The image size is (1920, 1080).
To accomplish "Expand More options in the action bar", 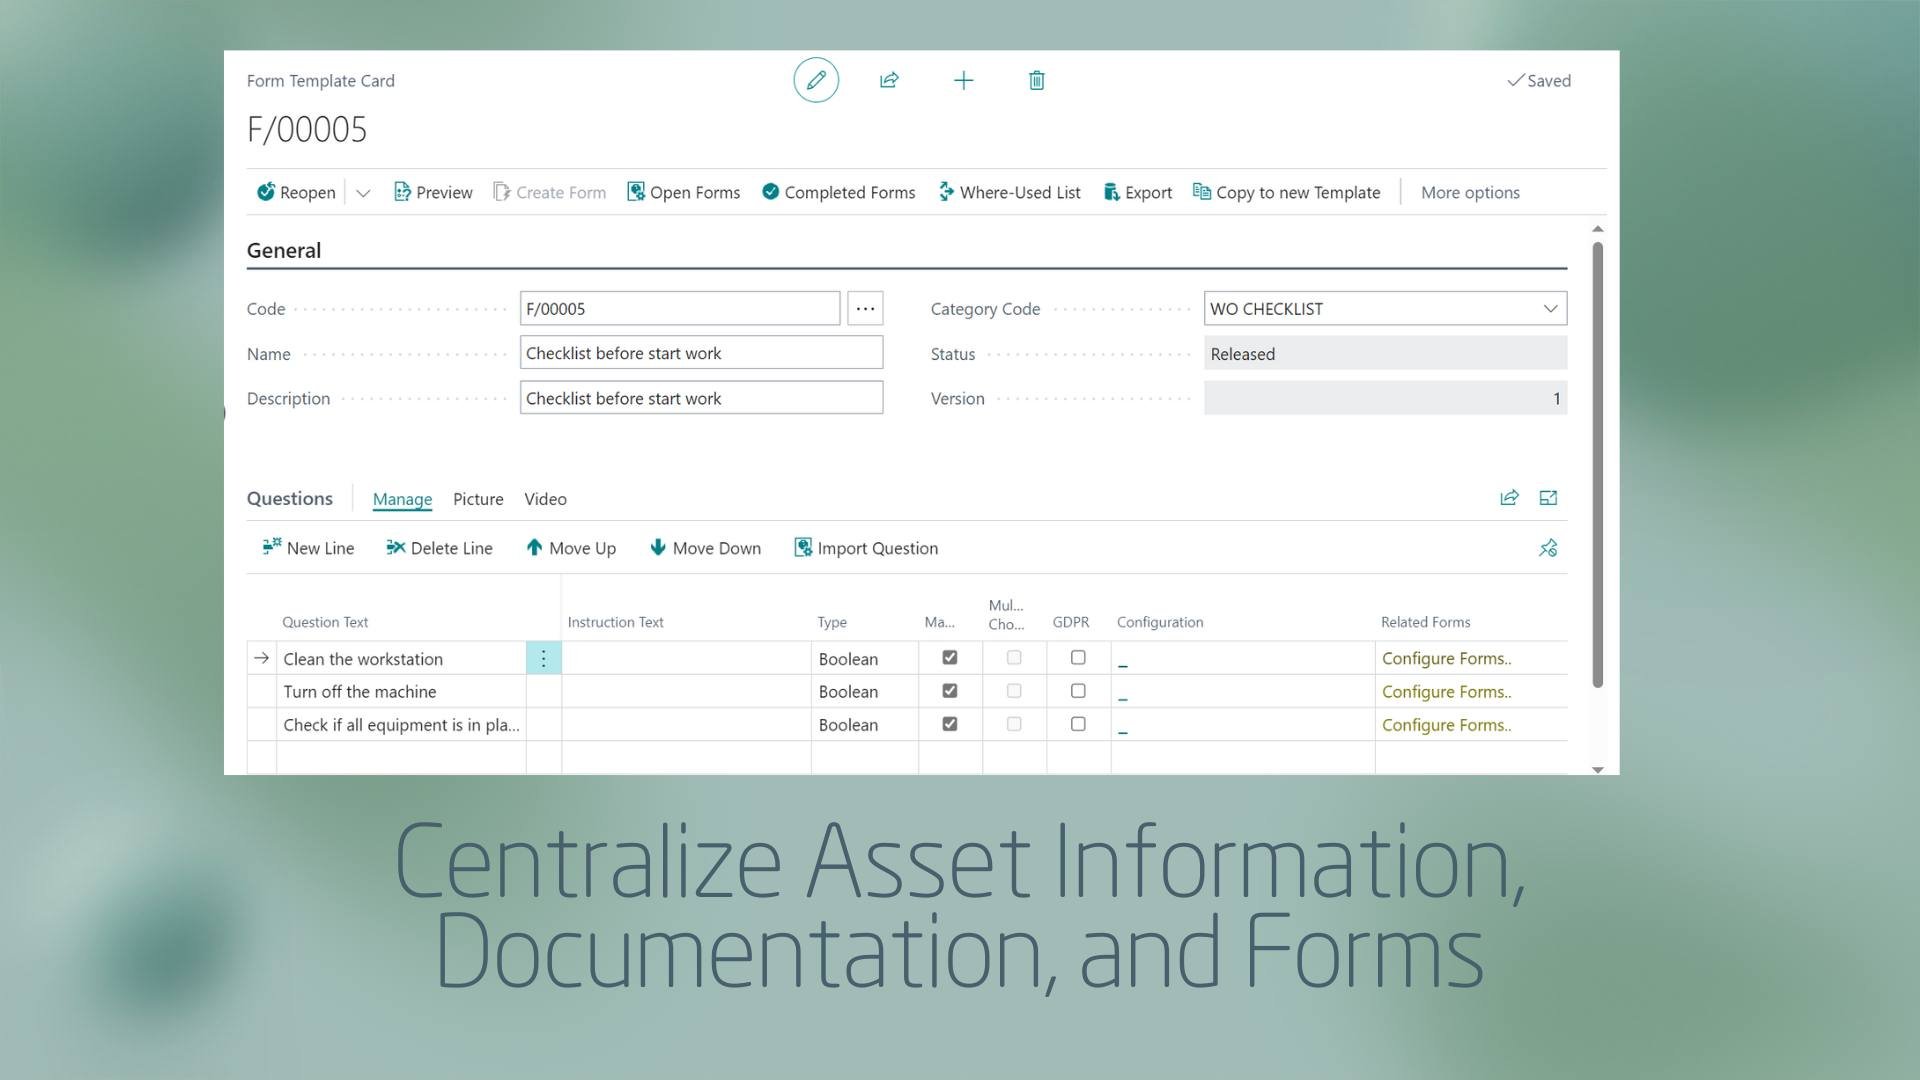I will (1470, 192).
